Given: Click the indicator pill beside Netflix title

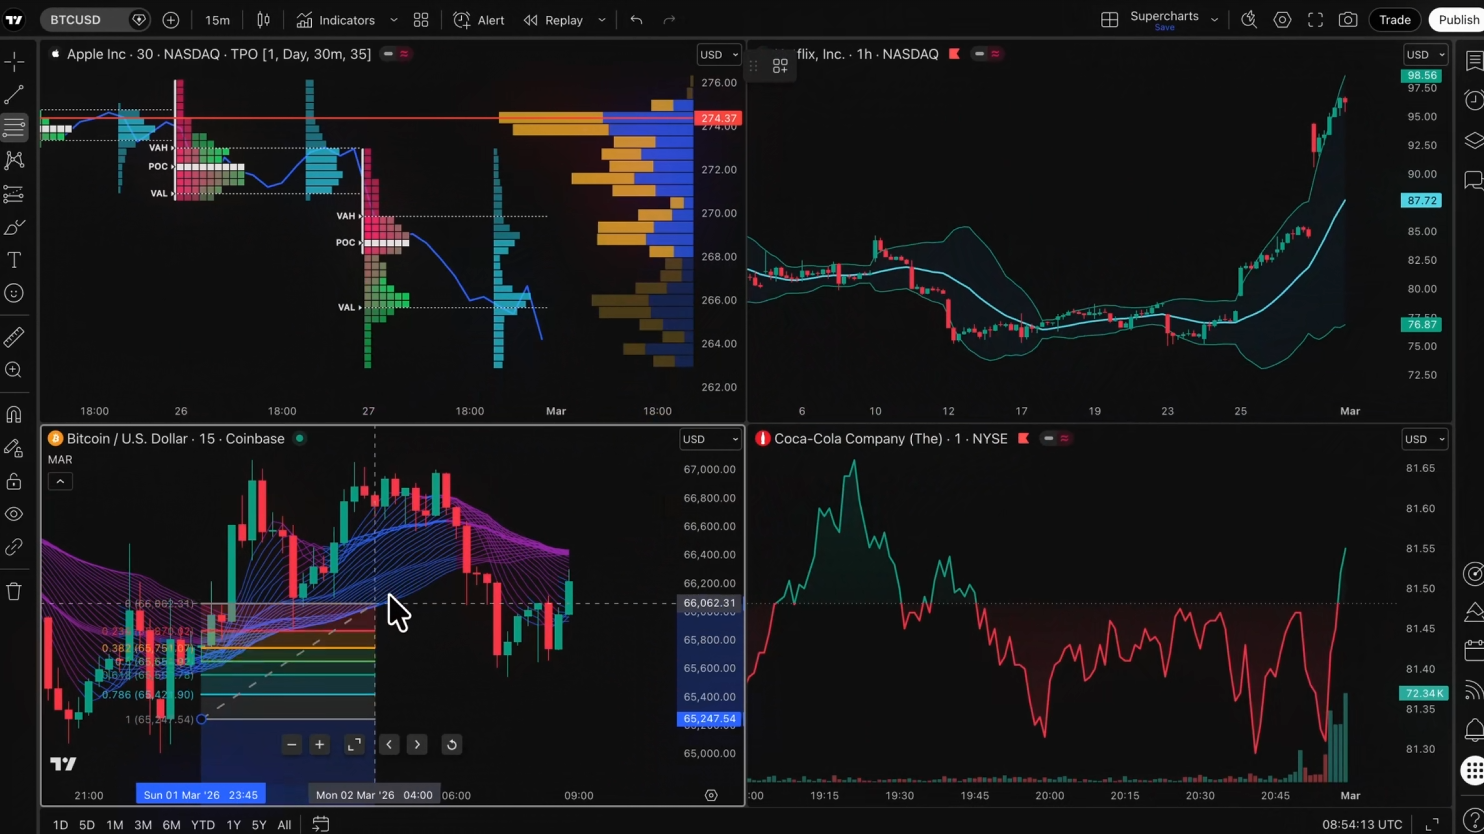Looking at the screenshot, I should (987, 54).
